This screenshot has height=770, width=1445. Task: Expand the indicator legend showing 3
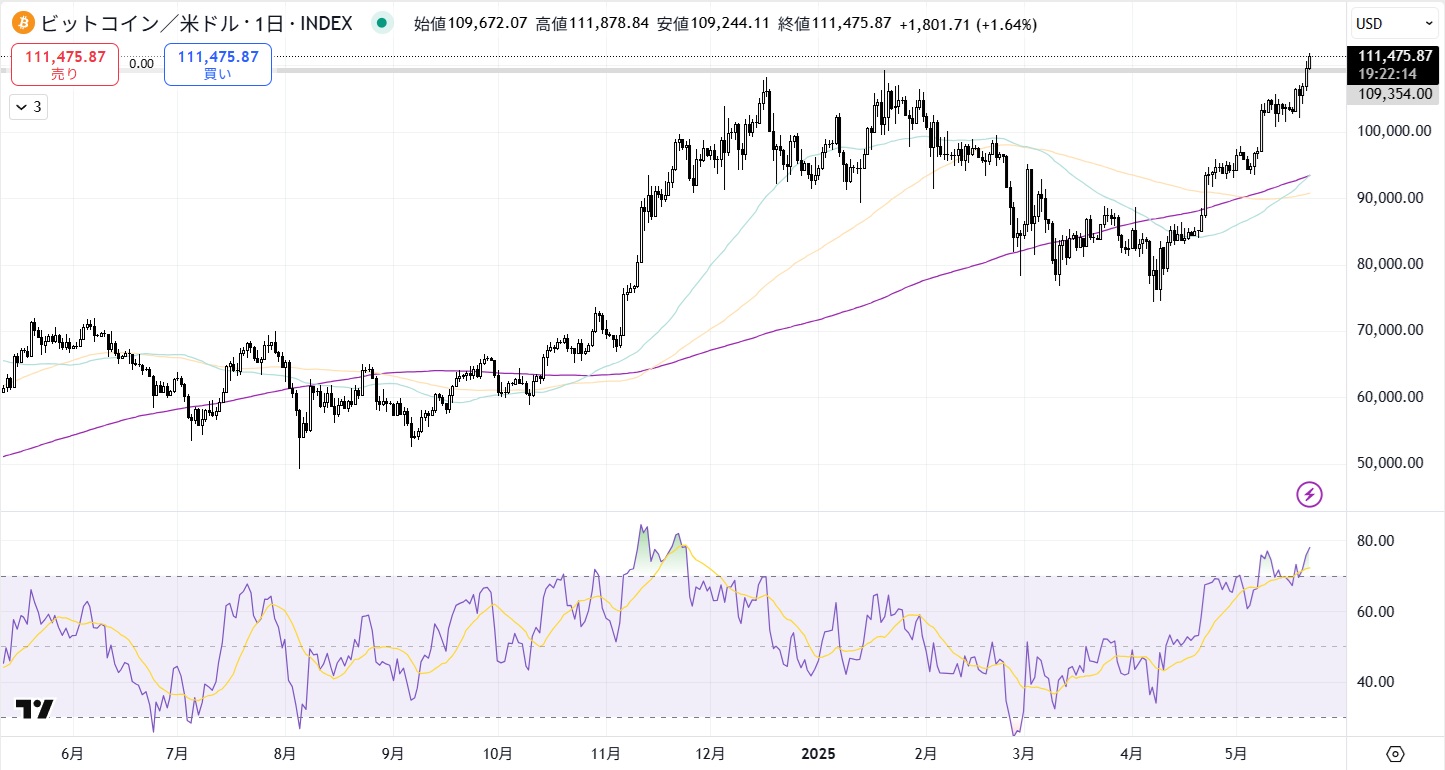tap(28, 107)
